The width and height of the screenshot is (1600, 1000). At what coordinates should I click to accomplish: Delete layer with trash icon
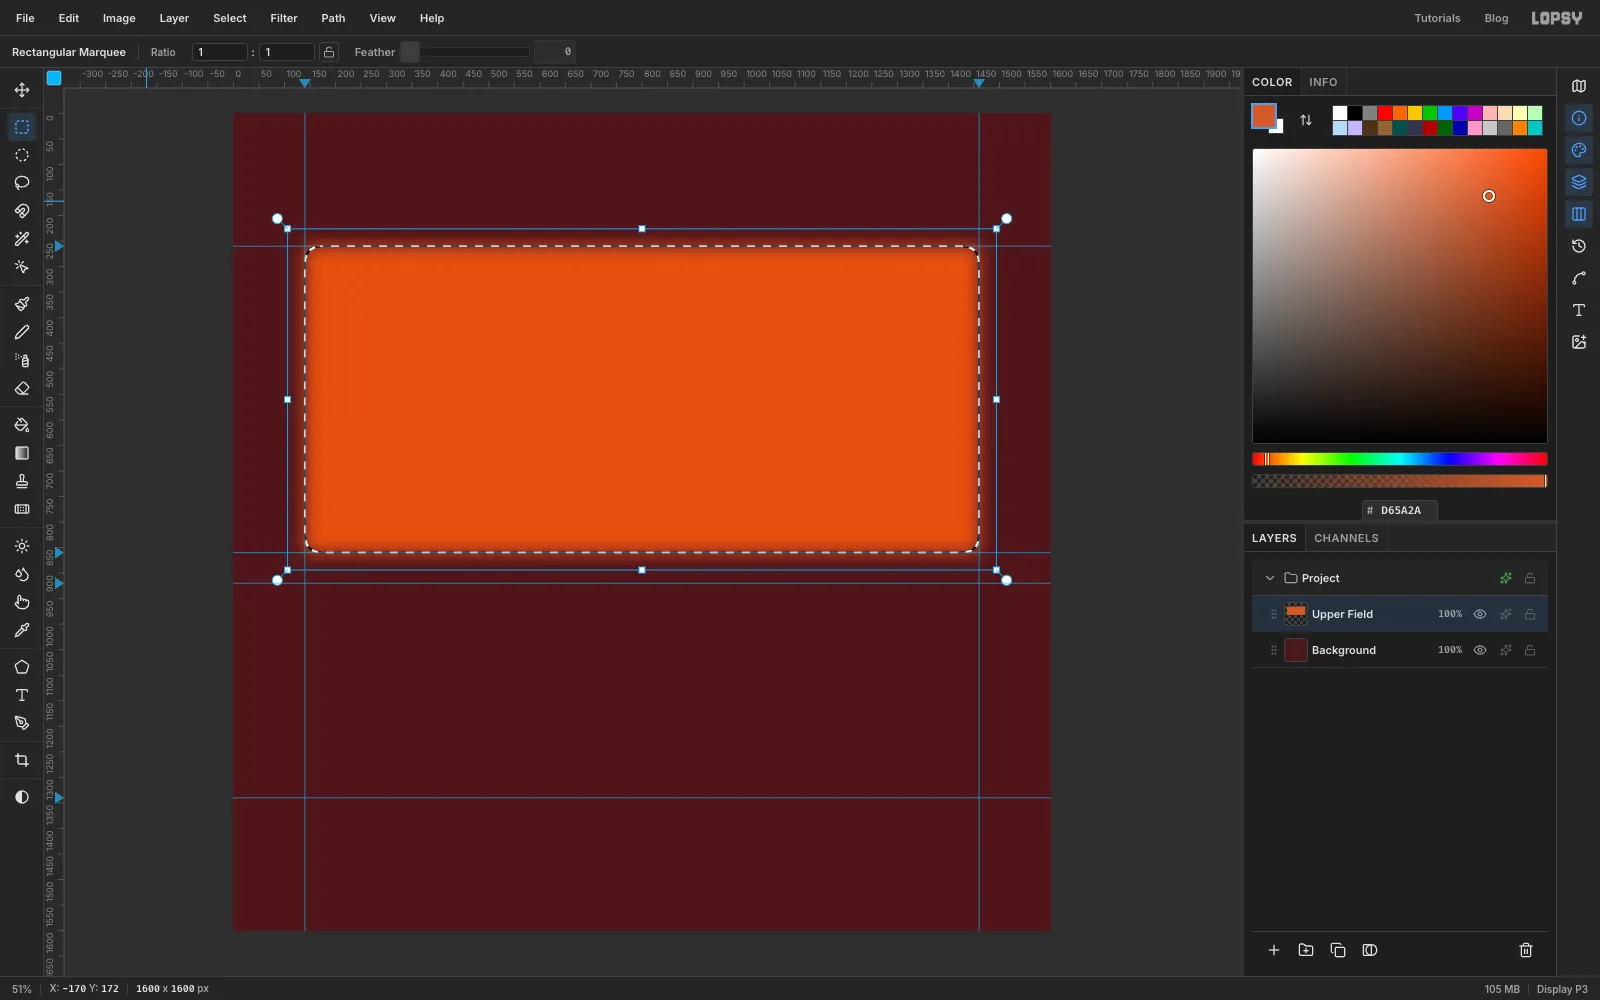click(x=1526, y=950)
